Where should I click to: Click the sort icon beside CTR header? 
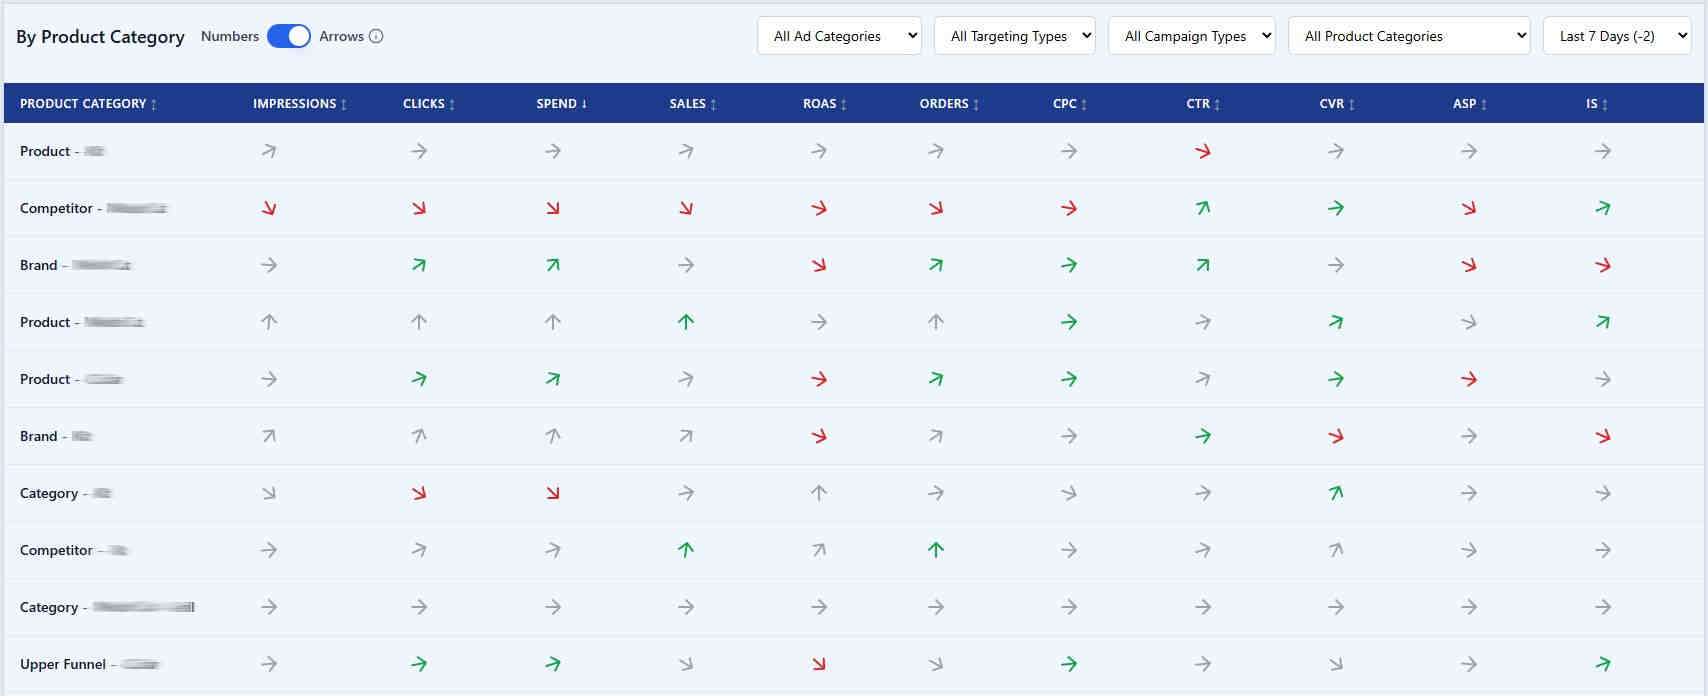point(1217,104)
